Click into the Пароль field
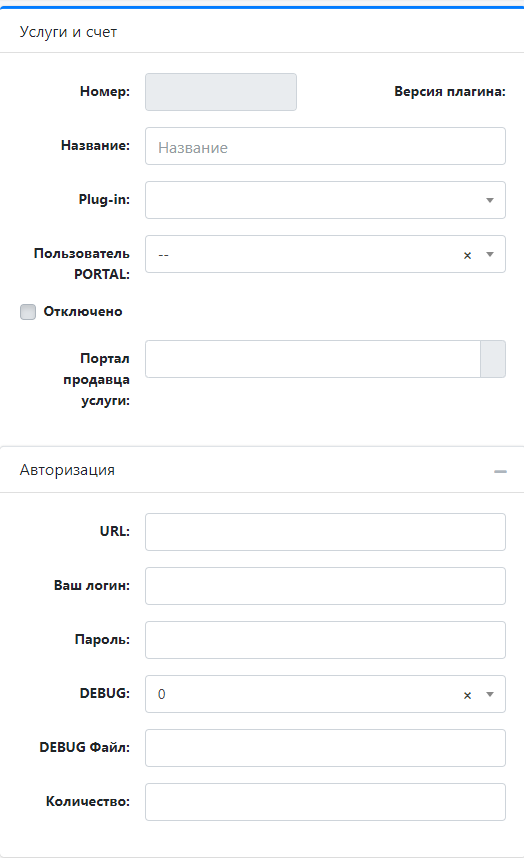 tap(325, 640)
